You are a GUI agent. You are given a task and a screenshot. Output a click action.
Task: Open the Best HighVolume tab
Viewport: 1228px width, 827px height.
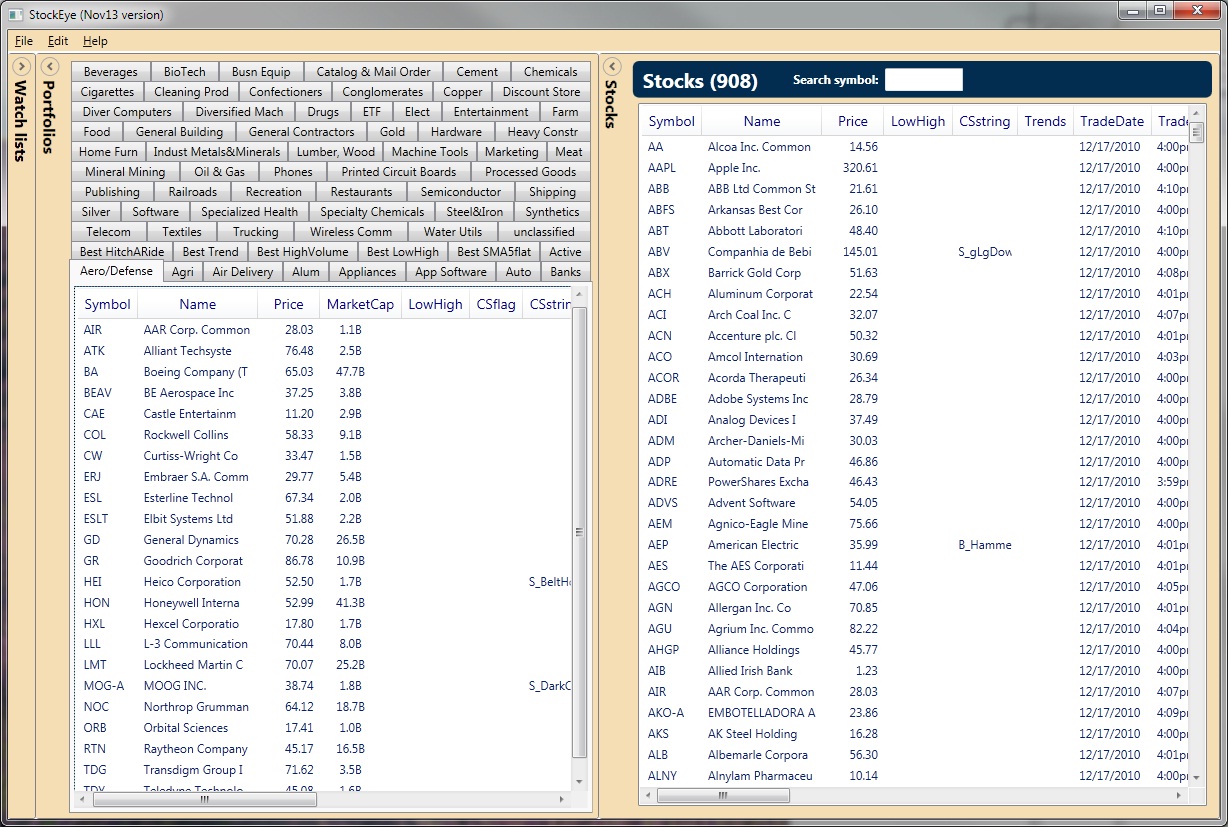[303, 252]
